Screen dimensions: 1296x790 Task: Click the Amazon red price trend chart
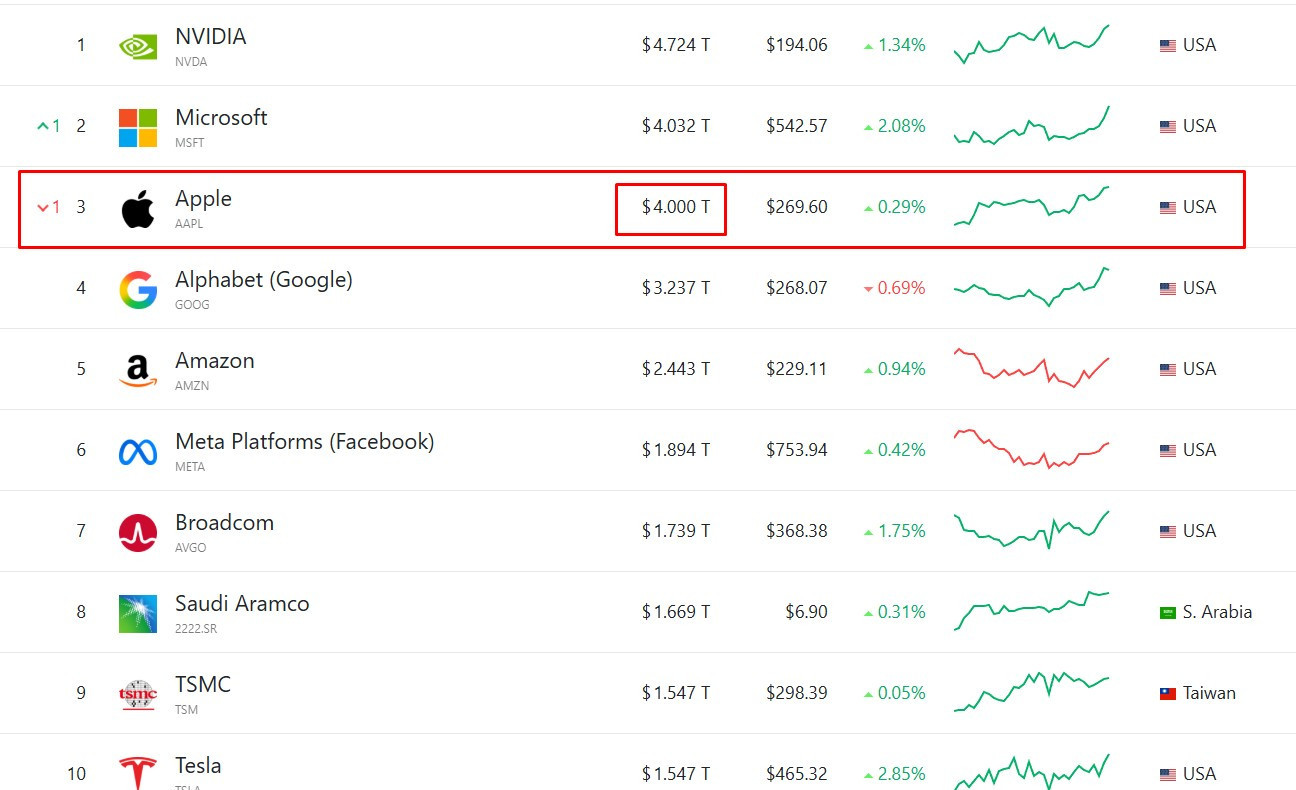coord(1031,368)
